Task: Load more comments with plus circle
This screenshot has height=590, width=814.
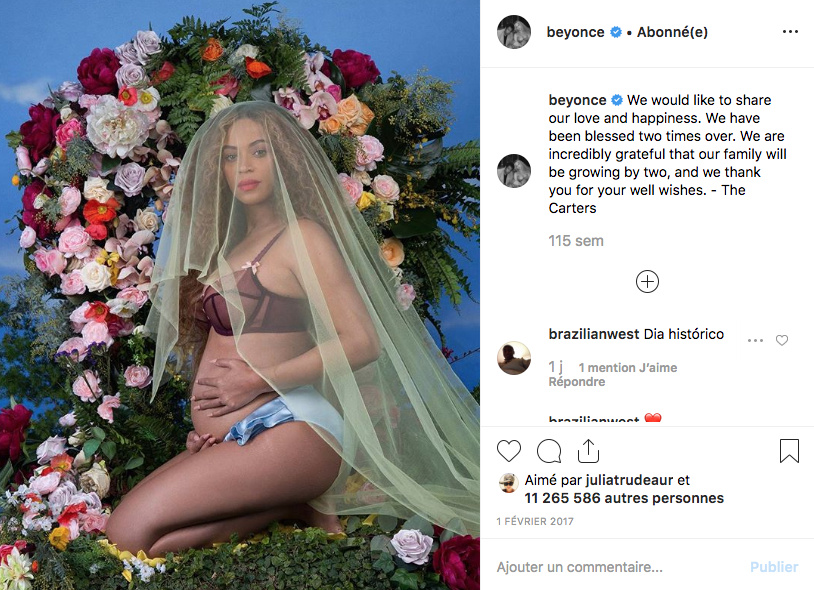Action: [x=647, y=281]
